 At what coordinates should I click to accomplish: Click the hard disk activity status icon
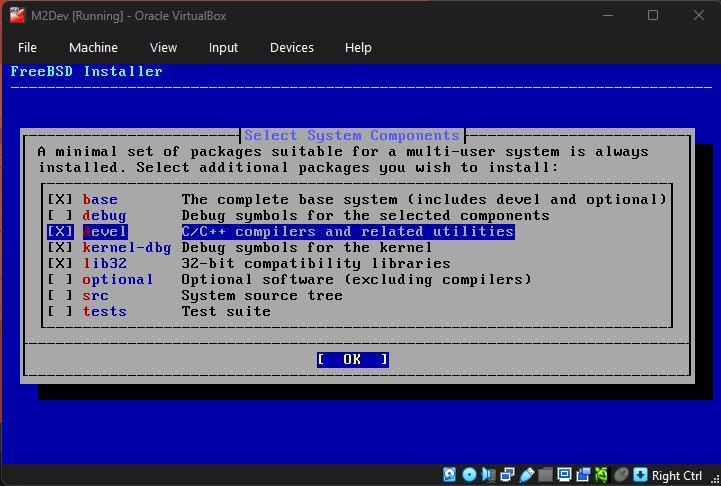click(x=449, y=475)
